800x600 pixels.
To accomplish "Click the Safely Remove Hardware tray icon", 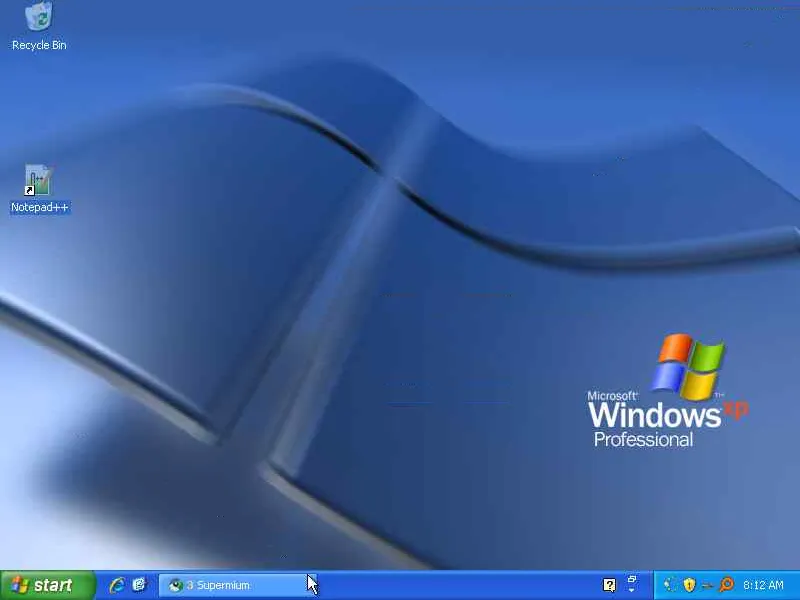I will pyautogui.click(x=707, y=585).
